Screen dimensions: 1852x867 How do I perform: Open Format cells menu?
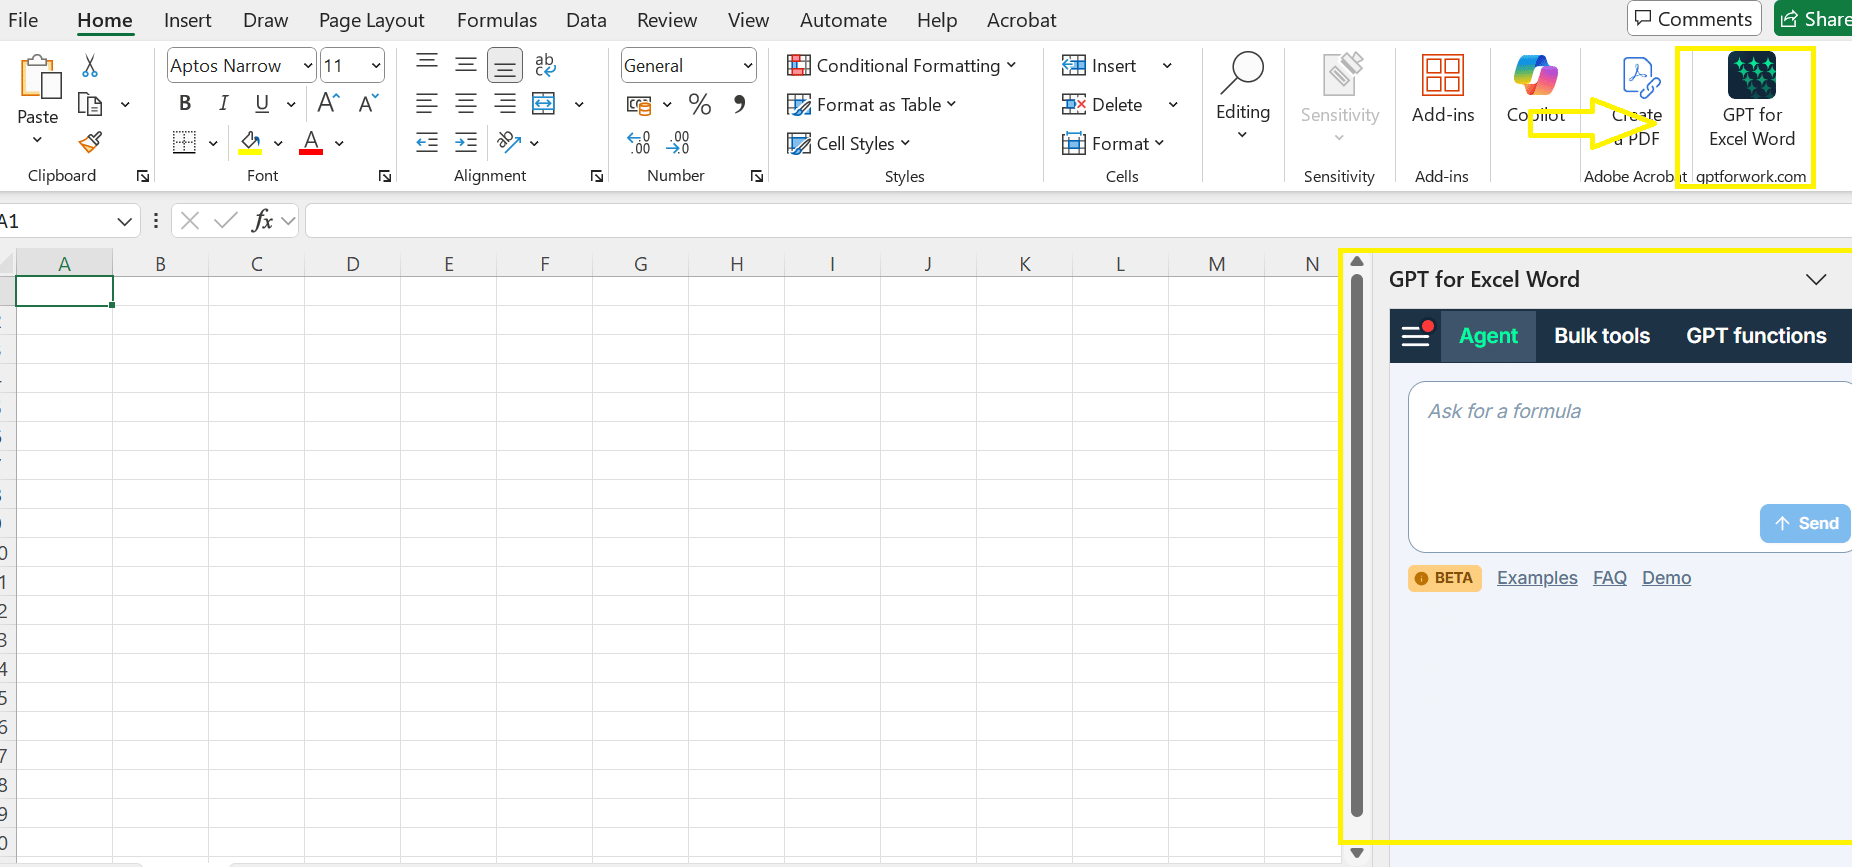[x=1113, y=144]
